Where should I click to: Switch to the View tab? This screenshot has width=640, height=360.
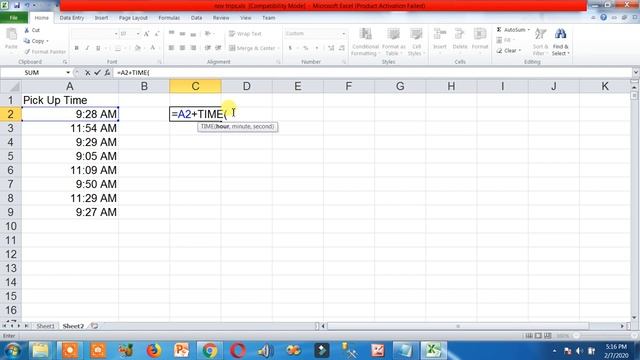click(246, 18)
